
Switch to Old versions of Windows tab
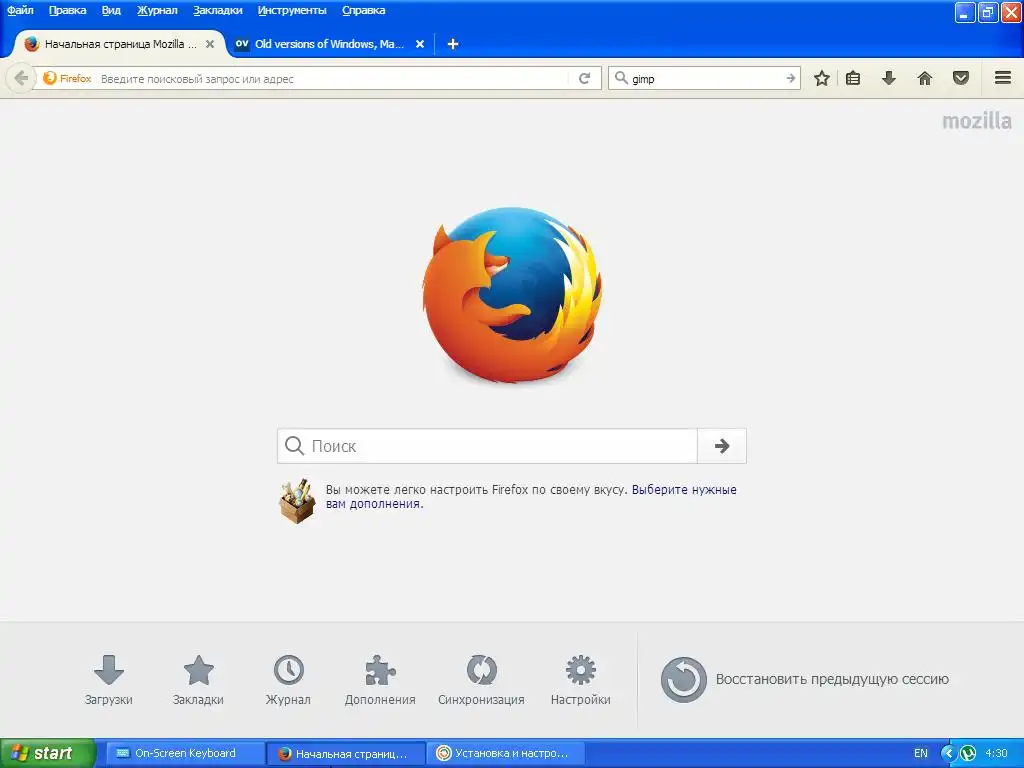(x=329, y=44)
